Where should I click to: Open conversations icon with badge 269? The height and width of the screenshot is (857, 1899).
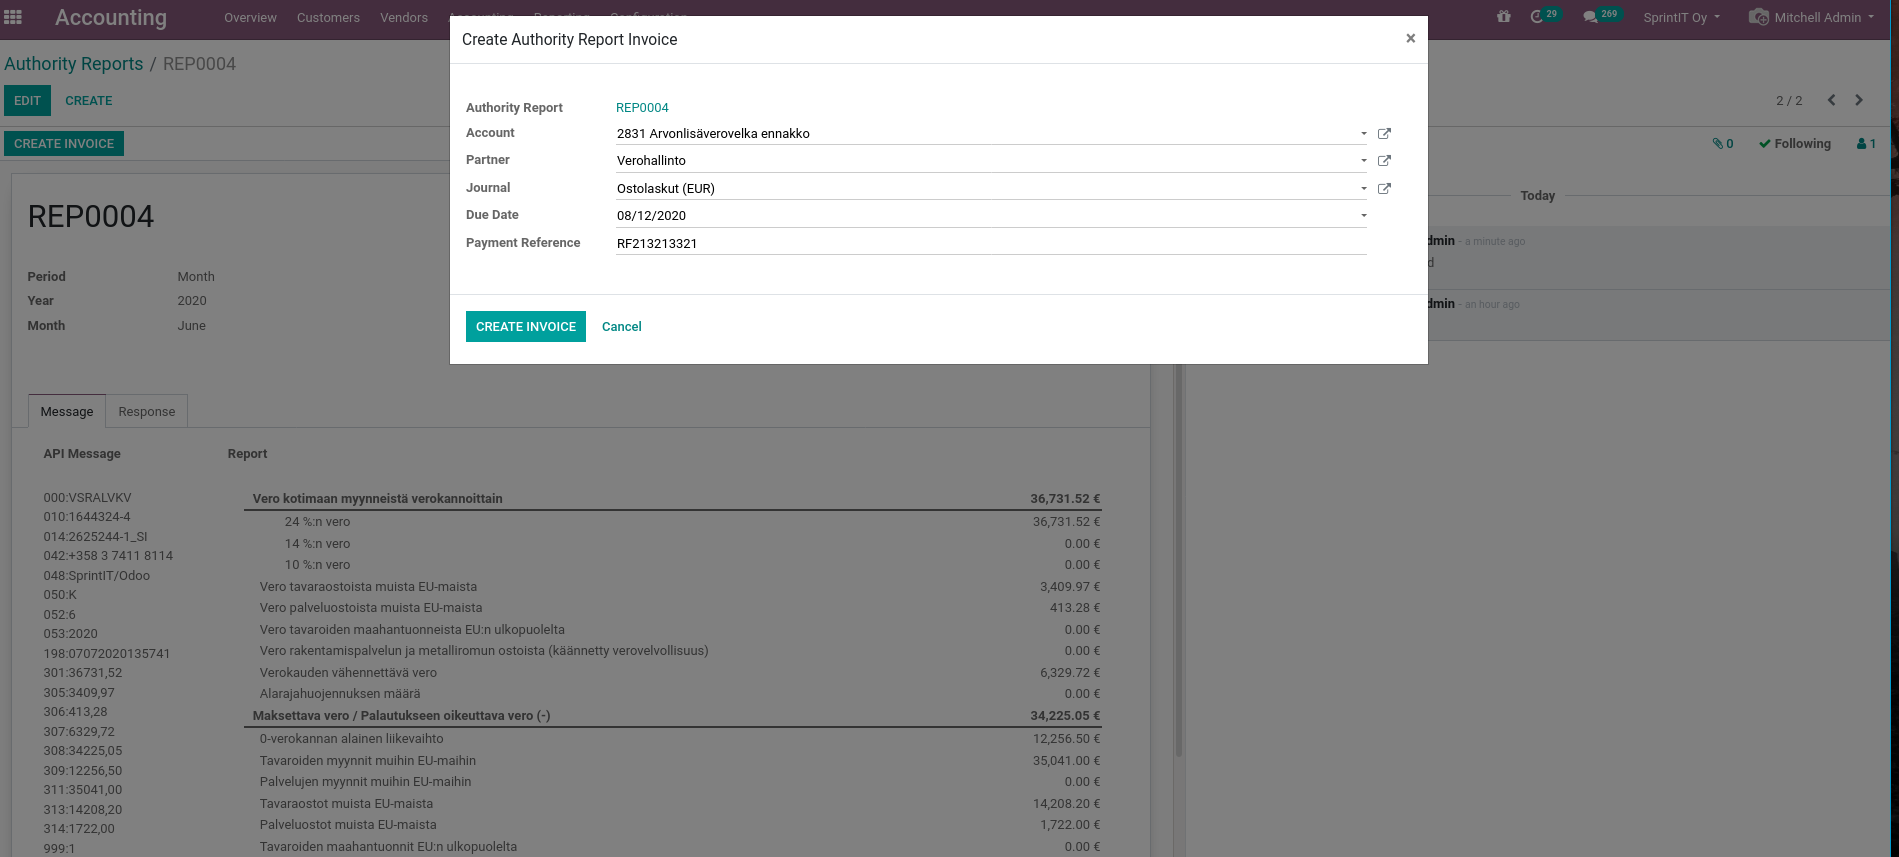pos(1600,16)
